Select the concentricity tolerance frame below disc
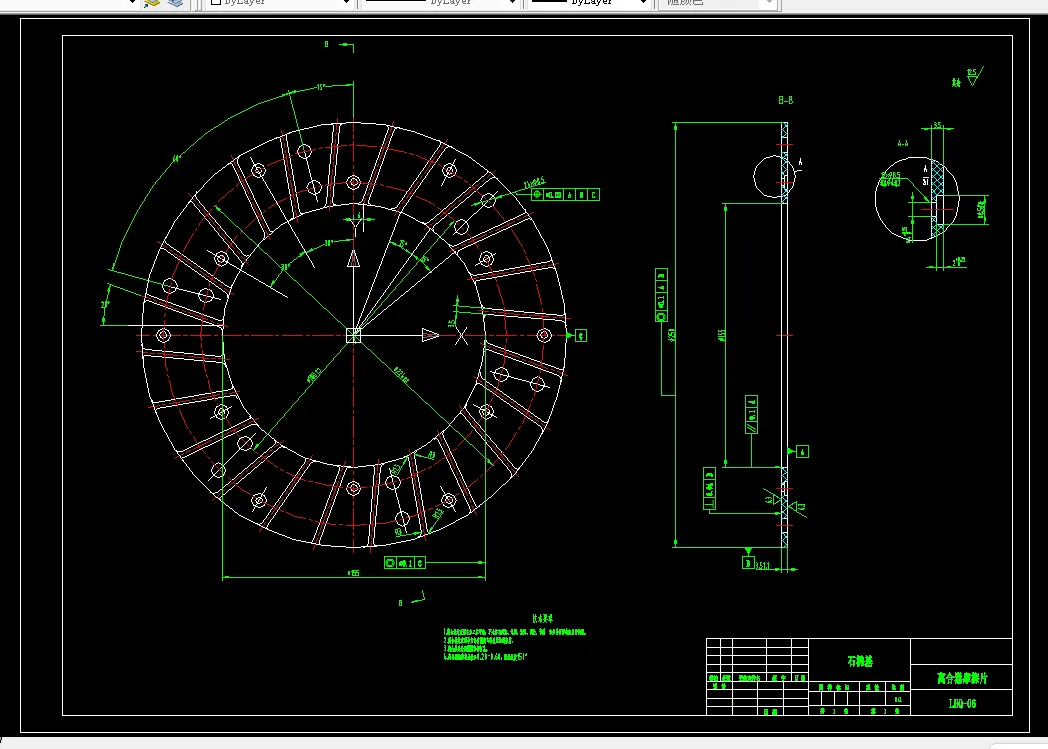The image size is (1048, 749). tap(405, 563)
